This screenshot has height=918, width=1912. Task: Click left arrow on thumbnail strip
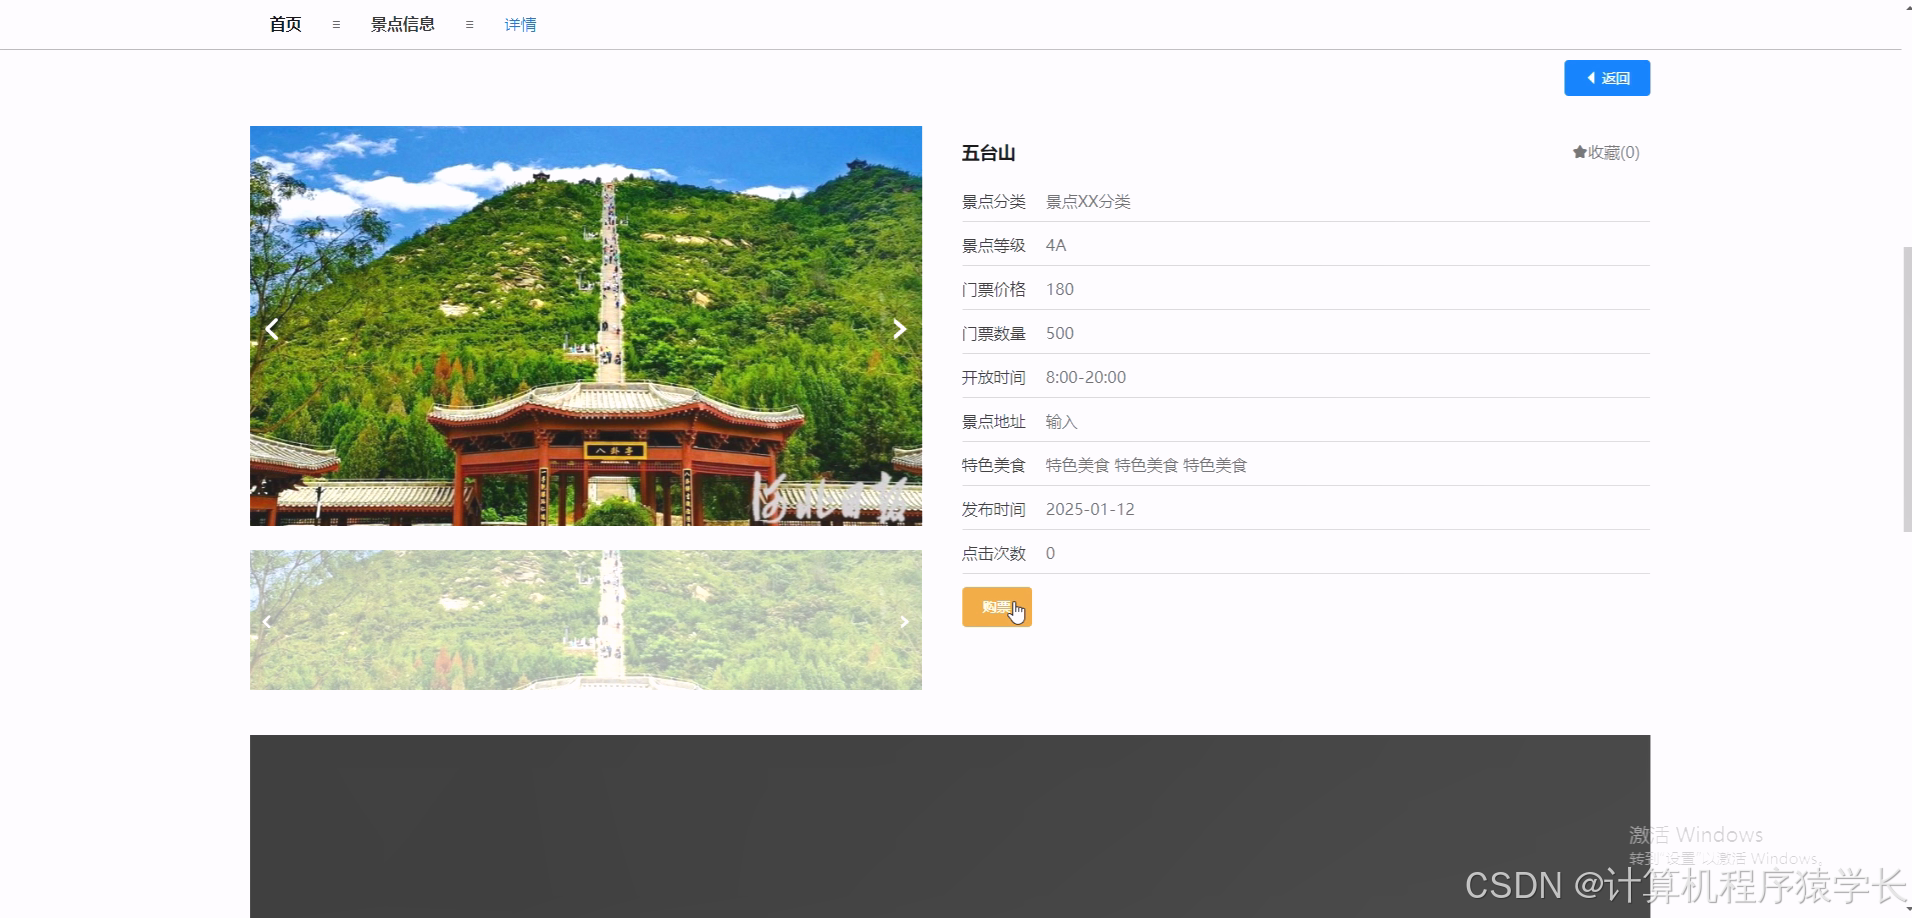coord(266,621)
